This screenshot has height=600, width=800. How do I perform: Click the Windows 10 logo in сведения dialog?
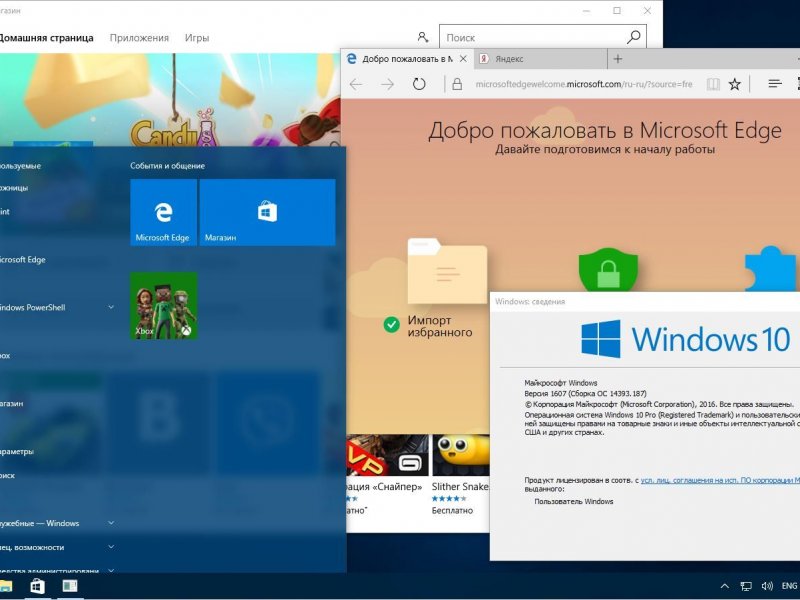tap(685, 339)
